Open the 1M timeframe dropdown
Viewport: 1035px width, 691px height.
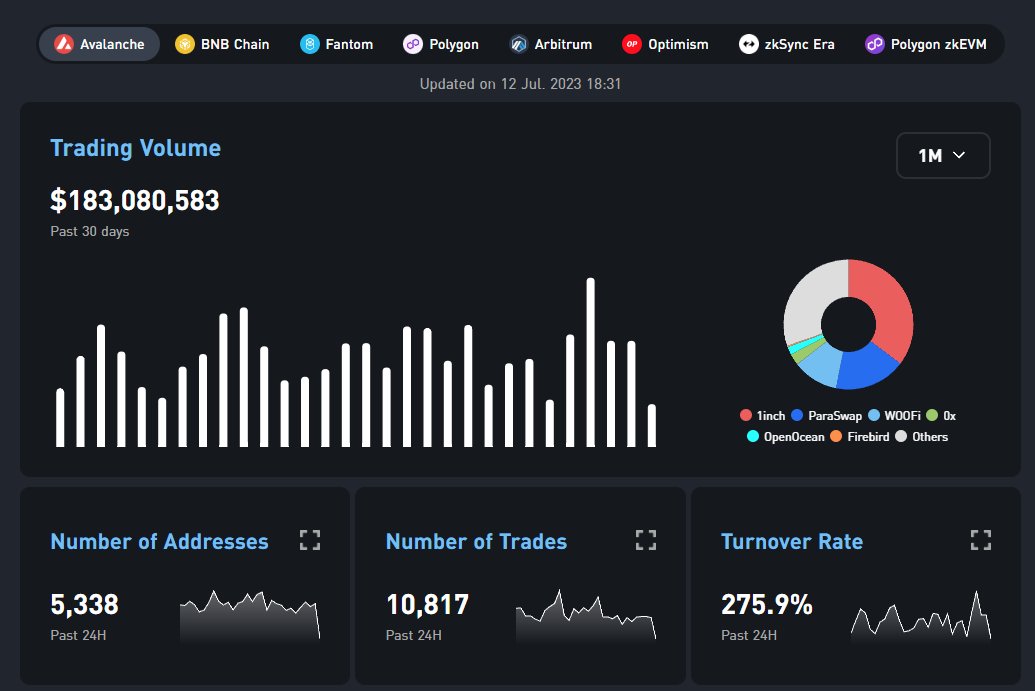[x=943, y=155]
